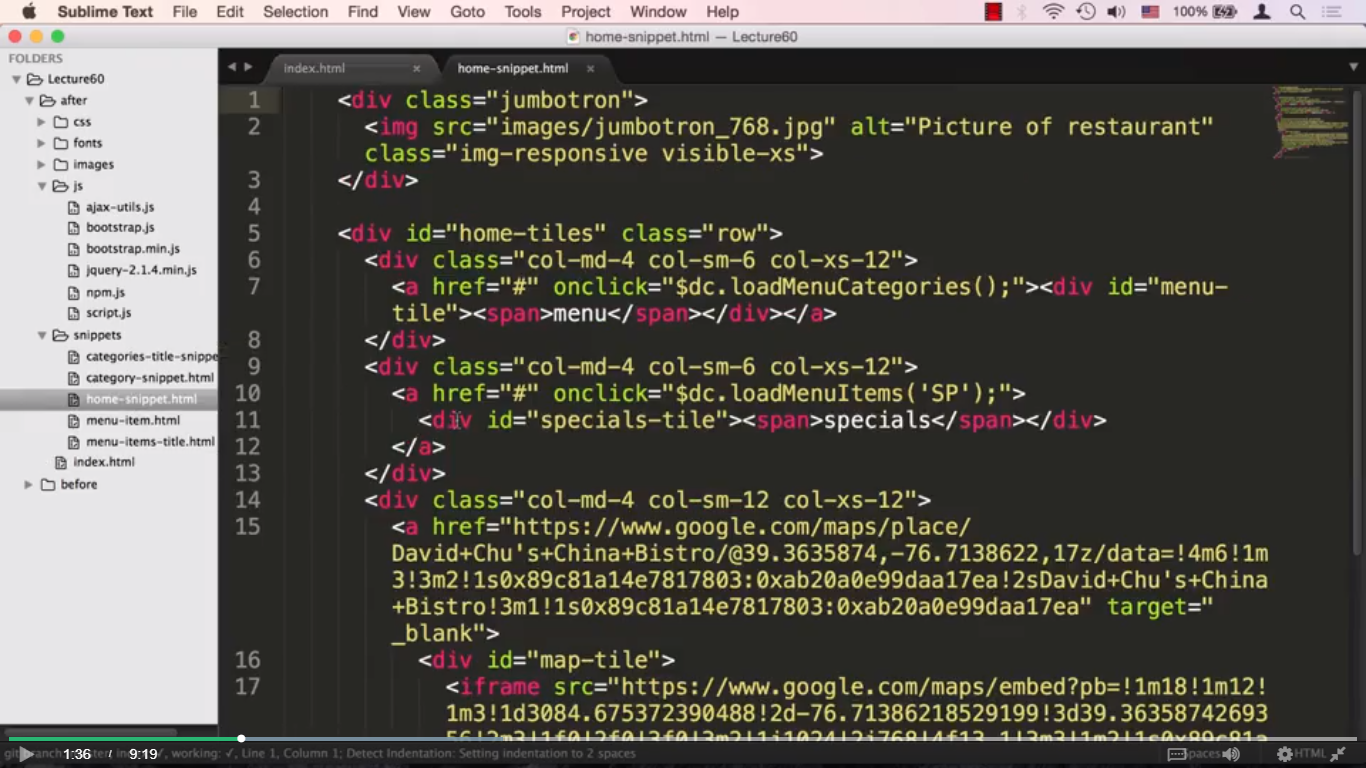This screenshot has width=1366, height=768.
Task: Open the video player settings gear
Action: tap(1285, 754)
